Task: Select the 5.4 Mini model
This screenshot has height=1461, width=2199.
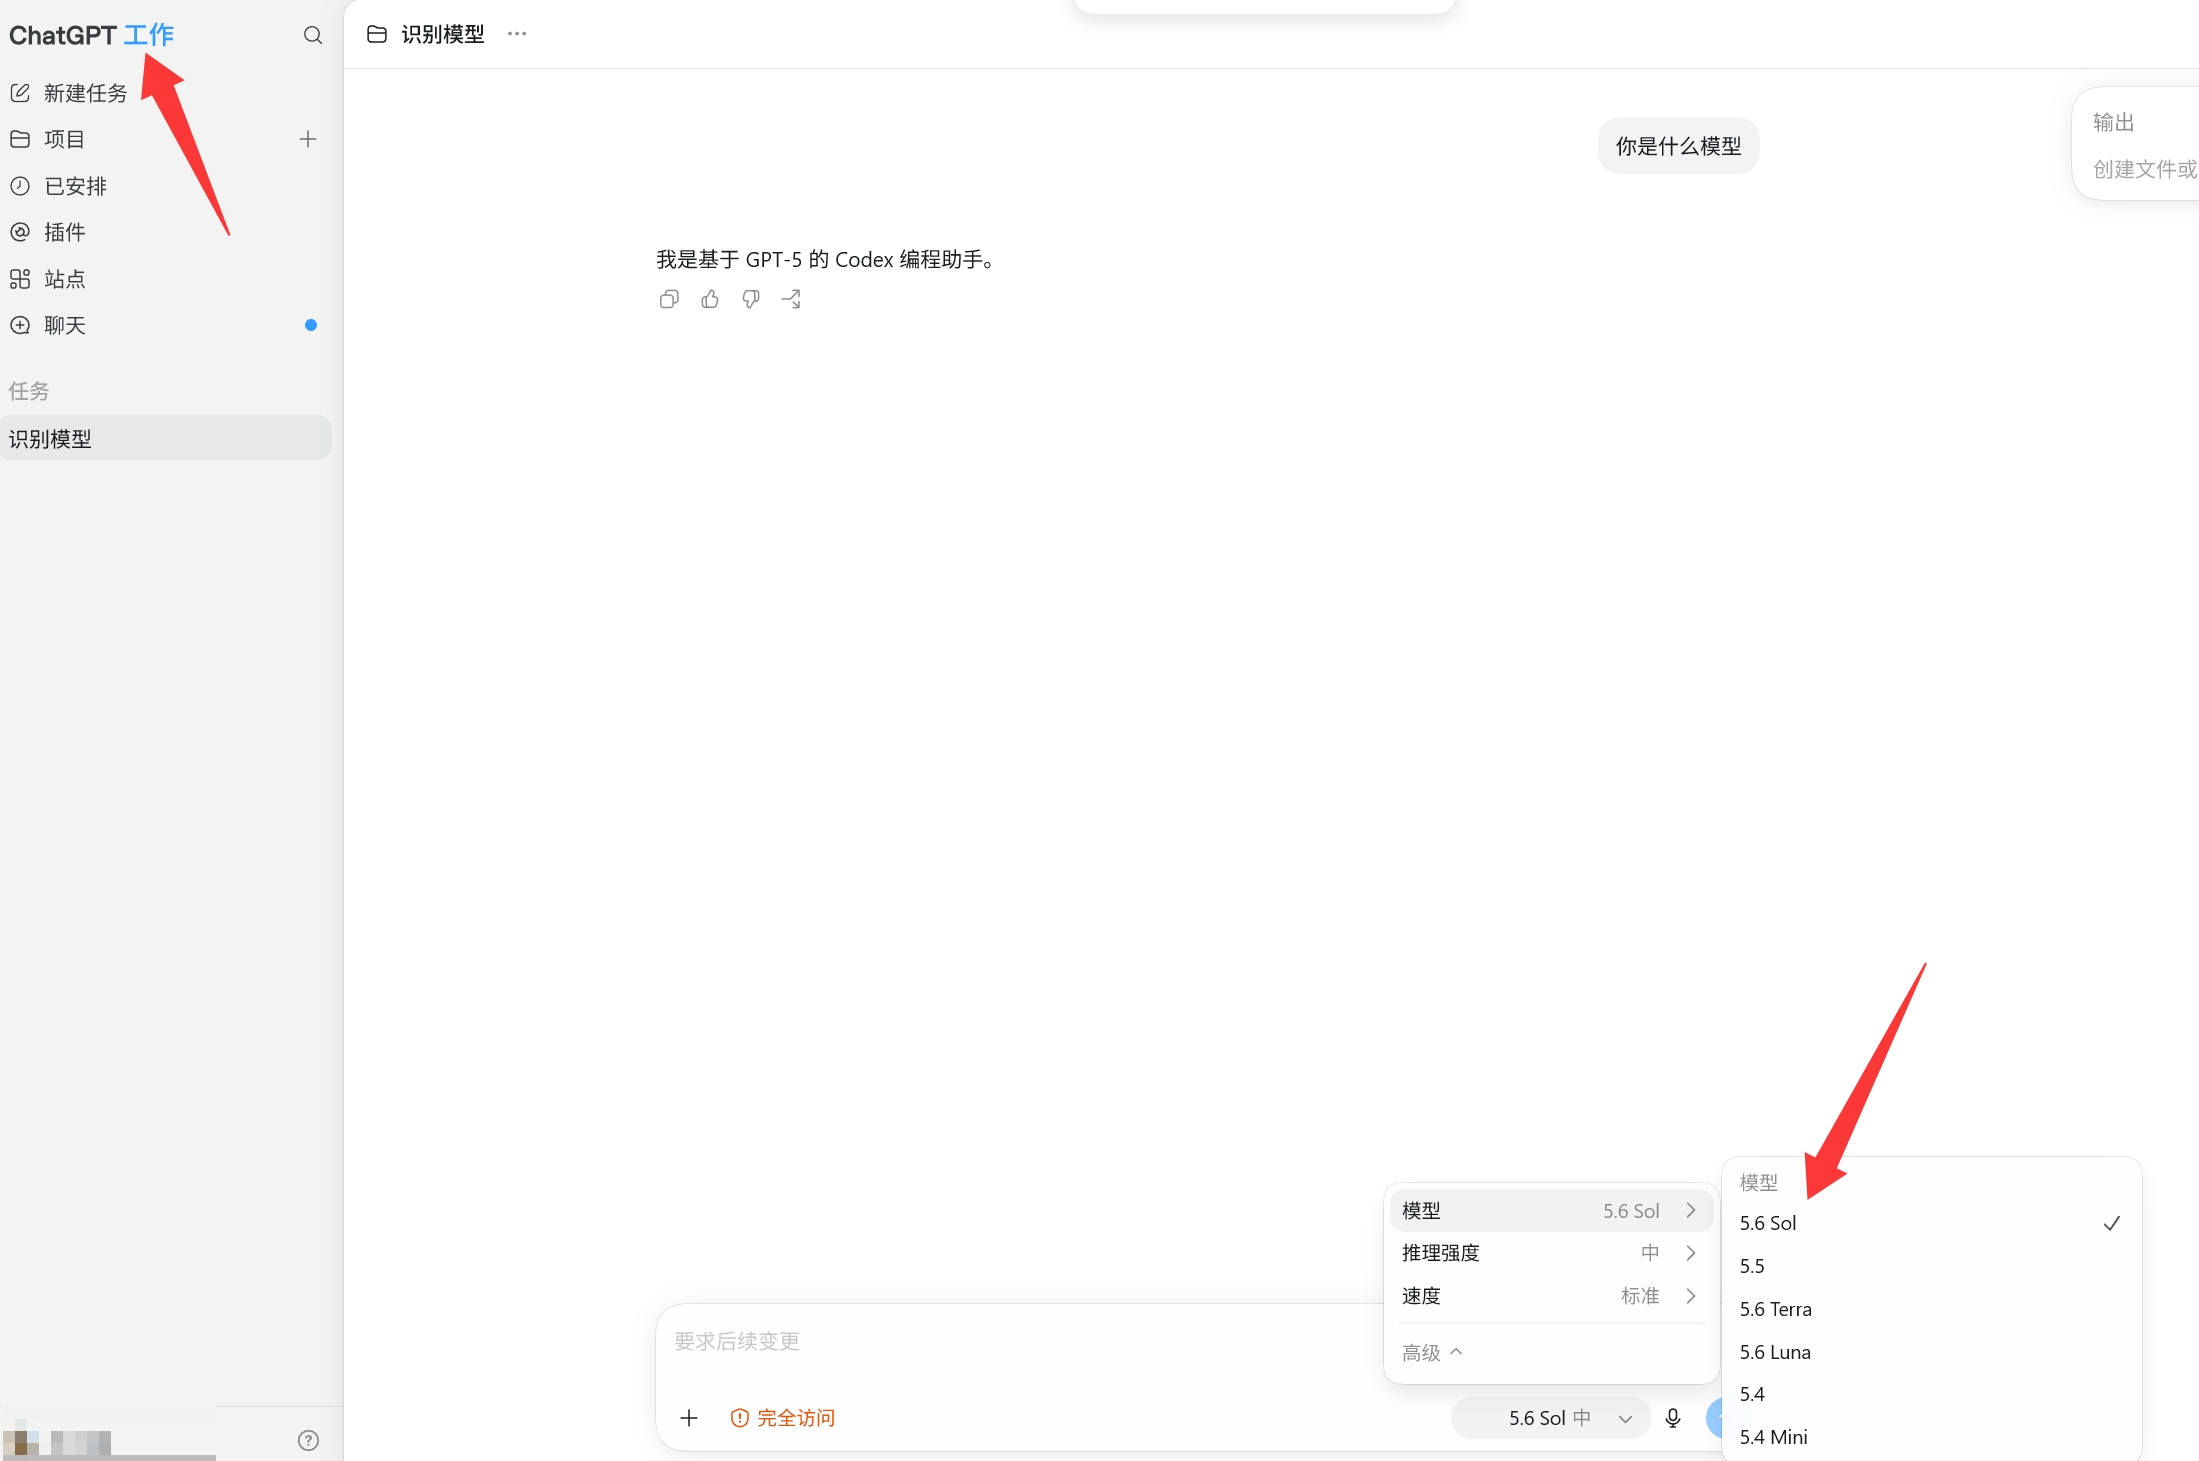Action: pyautogui.click(x=1931, y=1437)
